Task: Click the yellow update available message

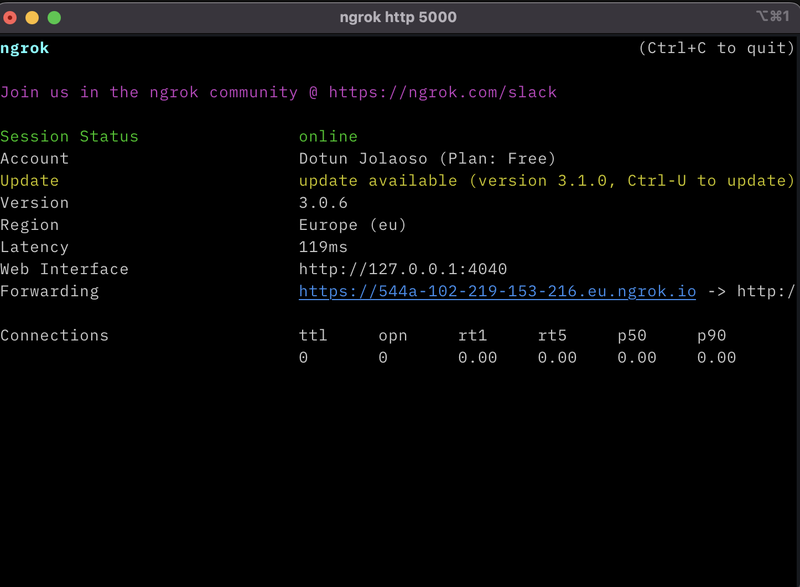Action: [x=546, y=181]
